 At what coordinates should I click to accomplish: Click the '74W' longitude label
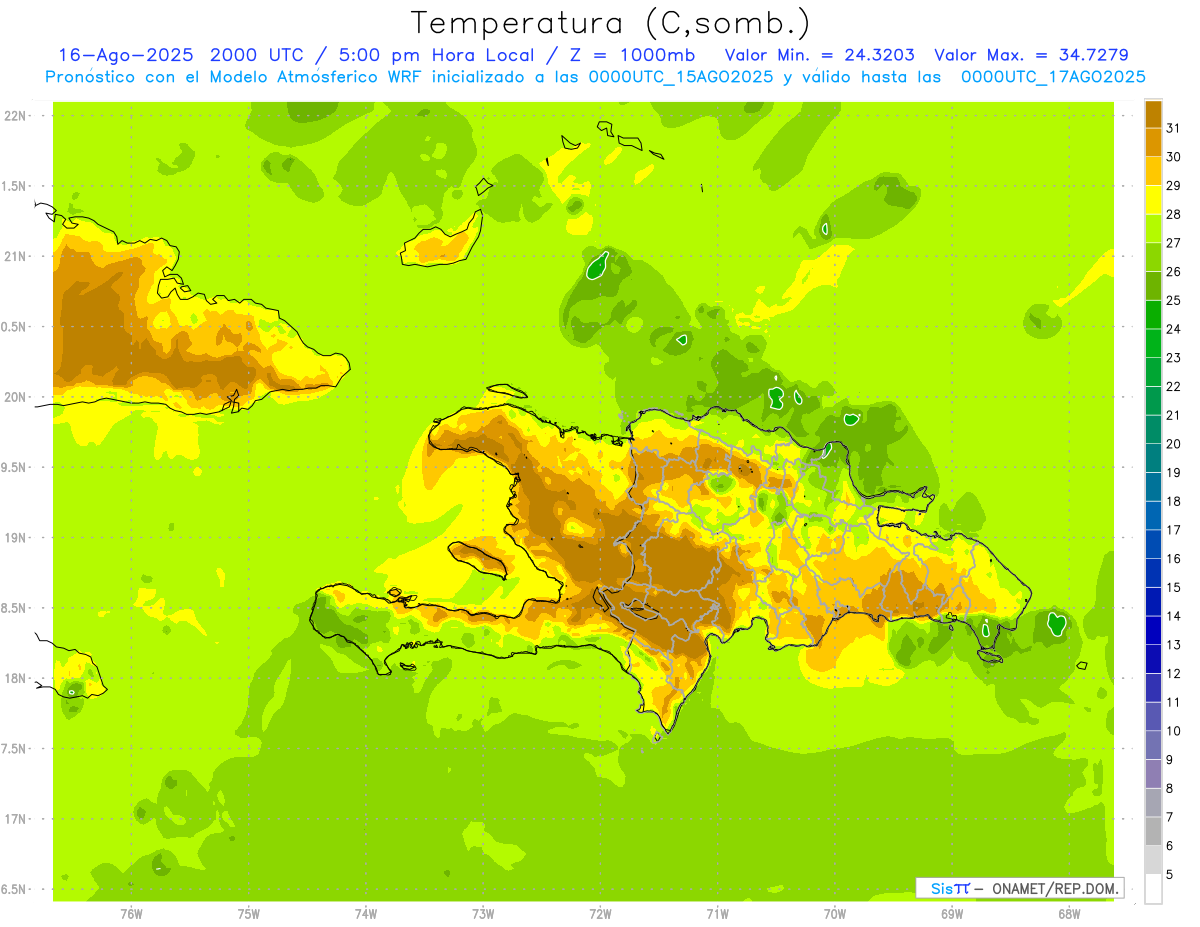click(366, 913)
